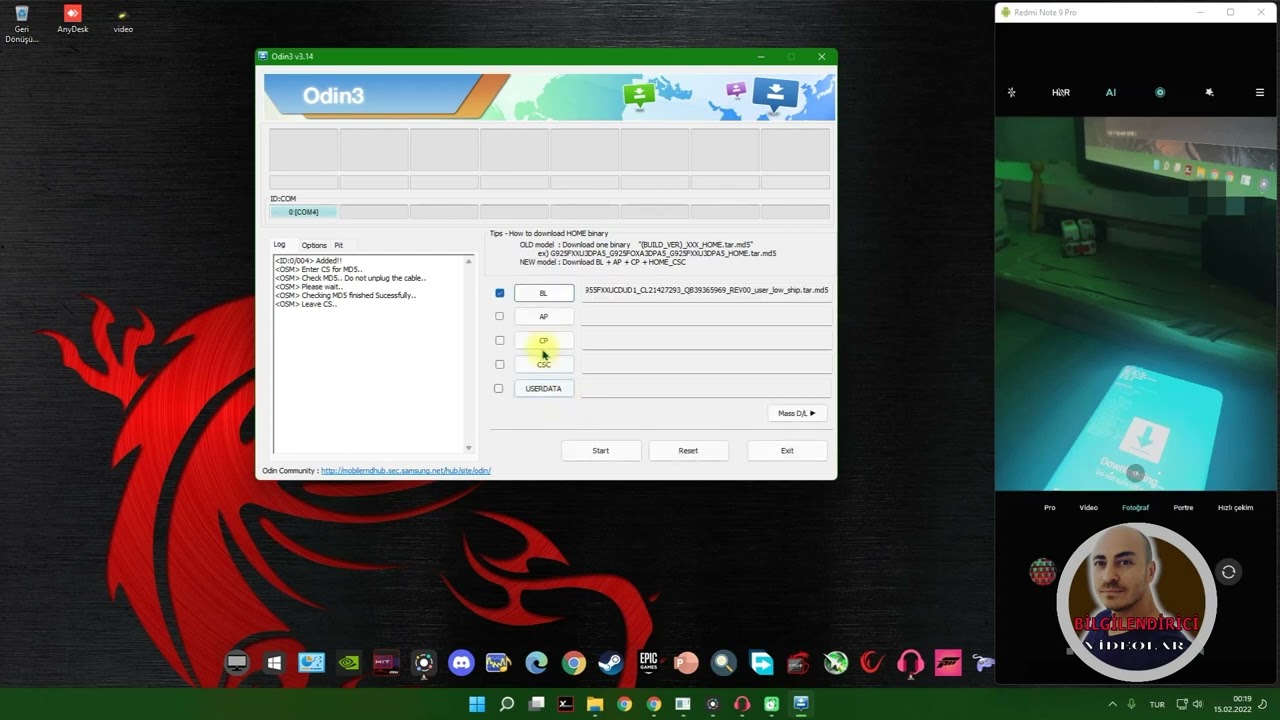
Task: Open the Mass D/L dropdown
Action: coord(797,413)
